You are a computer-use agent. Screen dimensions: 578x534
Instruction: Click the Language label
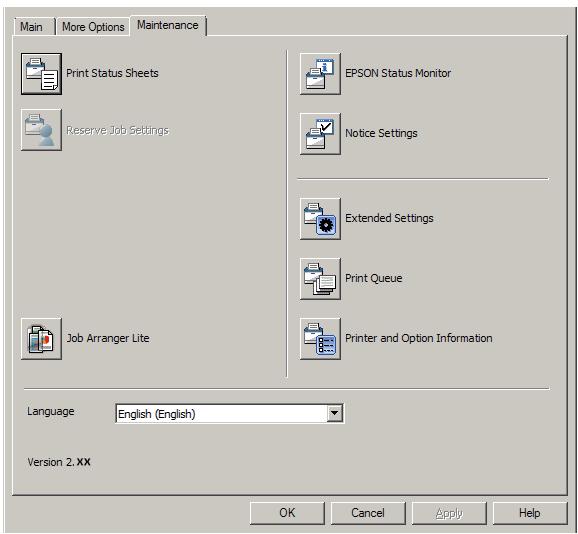[51, 411]
